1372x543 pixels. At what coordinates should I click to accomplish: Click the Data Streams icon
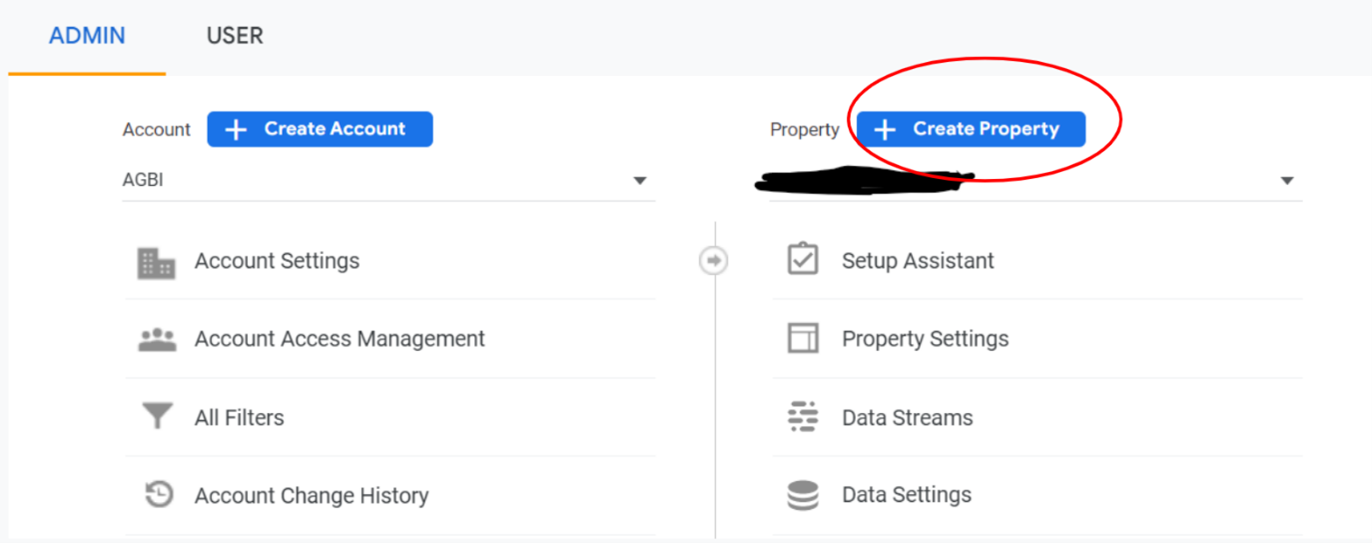pyautogui.click(x=803, y=417)
